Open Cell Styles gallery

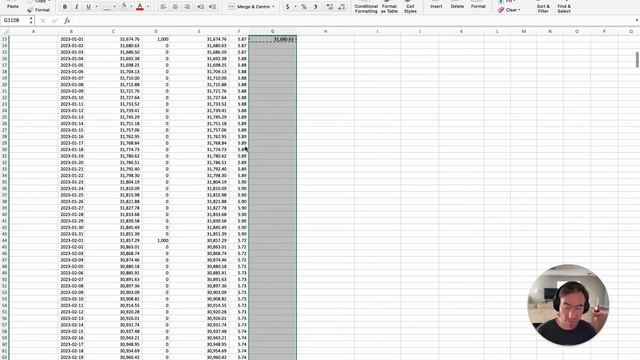[410, 7]
